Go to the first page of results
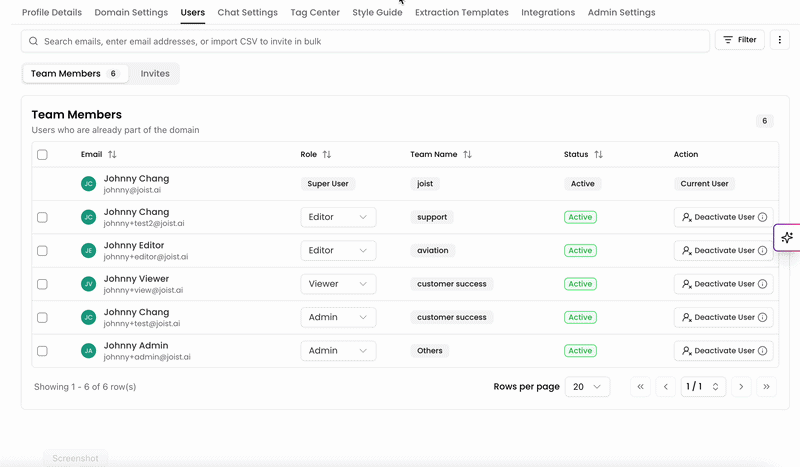800x467 pixels. (x=640, y=387)
